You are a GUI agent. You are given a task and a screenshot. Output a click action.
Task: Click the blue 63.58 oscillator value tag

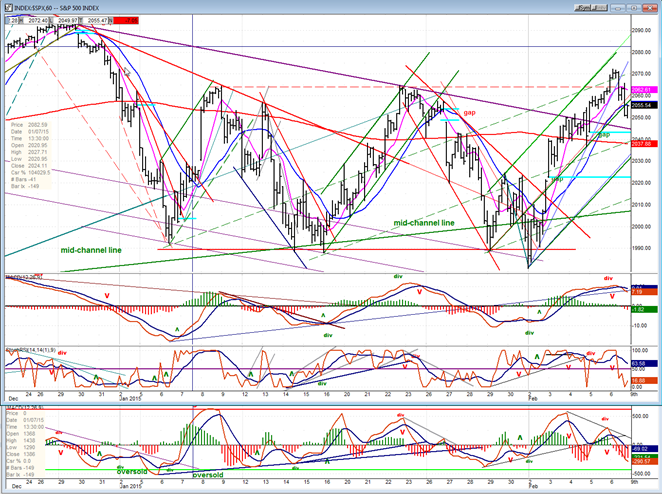click(x=640, y=361)
